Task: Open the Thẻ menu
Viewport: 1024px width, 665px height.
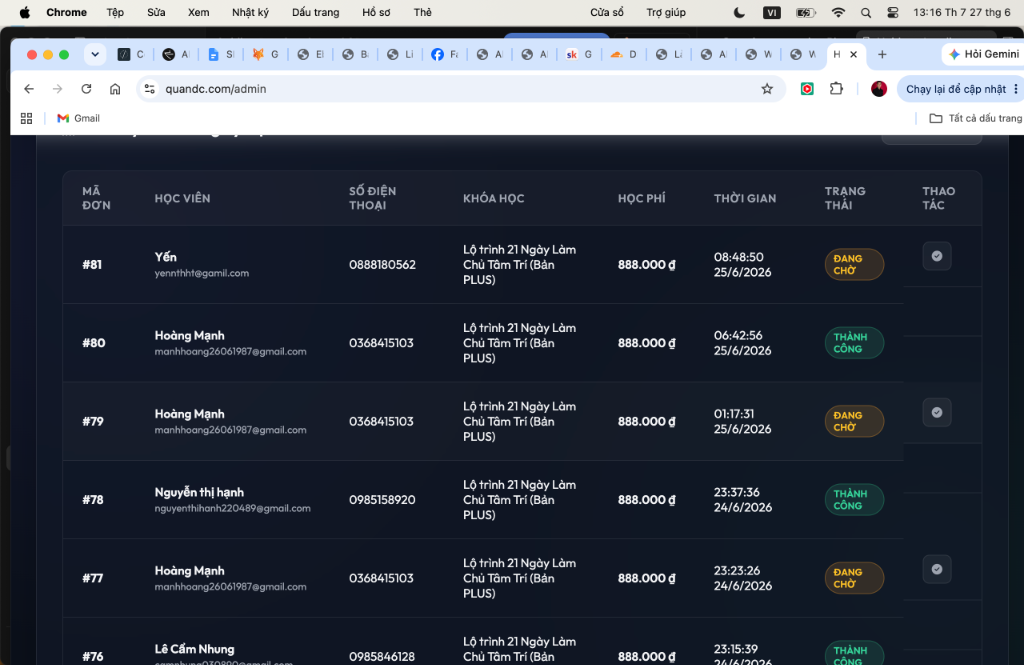Action: 423,12
